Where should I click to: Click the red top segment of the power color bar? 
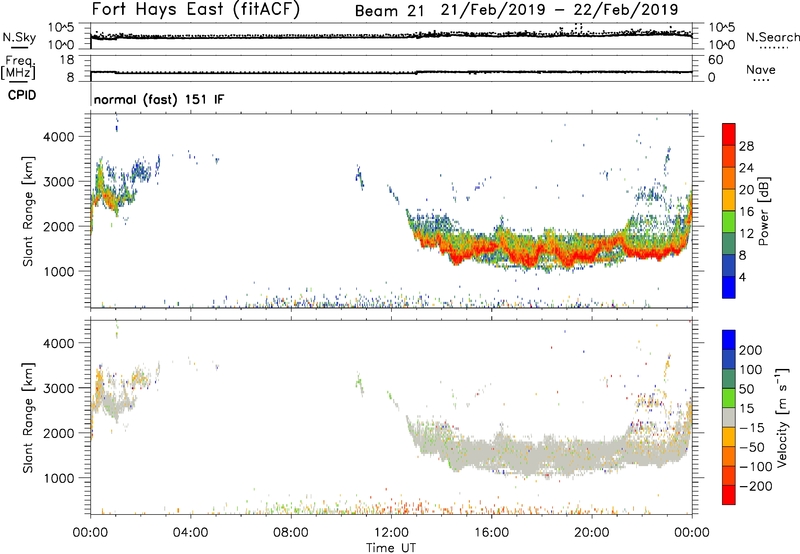(729, 134)
